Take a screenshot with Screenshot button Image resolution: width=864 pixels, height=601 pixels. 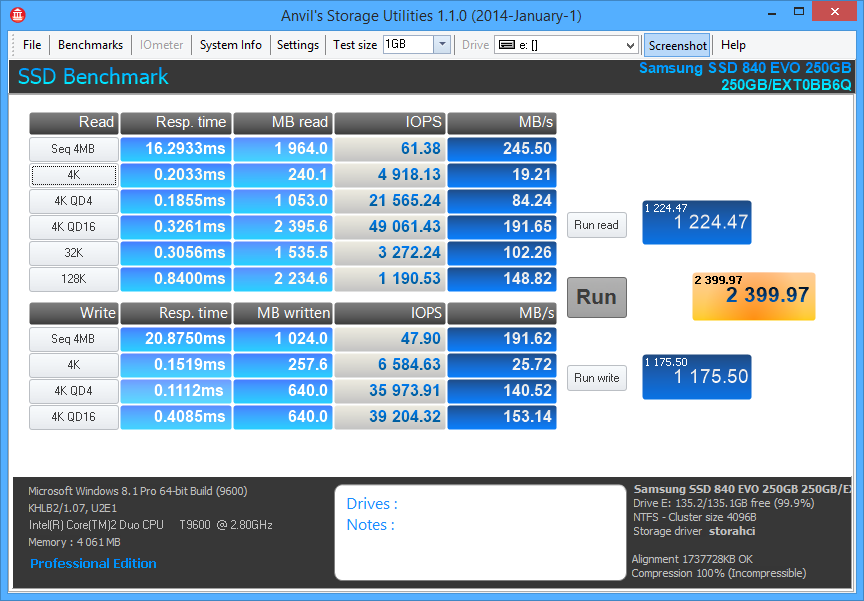coord(677,45)
